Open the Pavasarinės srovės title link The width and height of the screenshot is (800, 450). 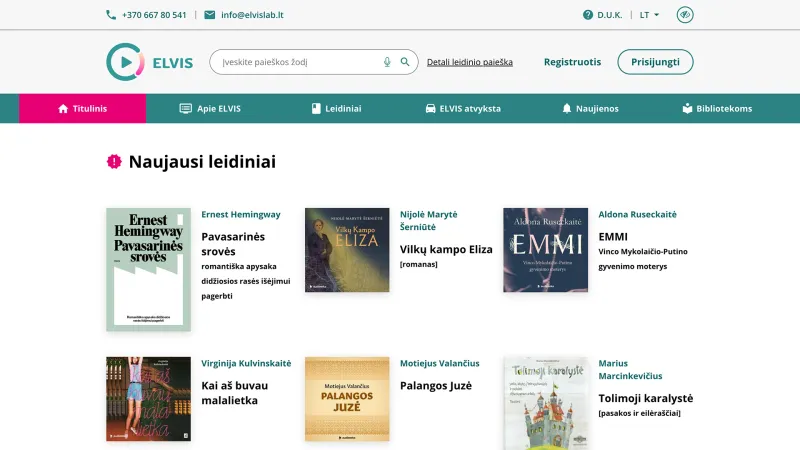233,244
